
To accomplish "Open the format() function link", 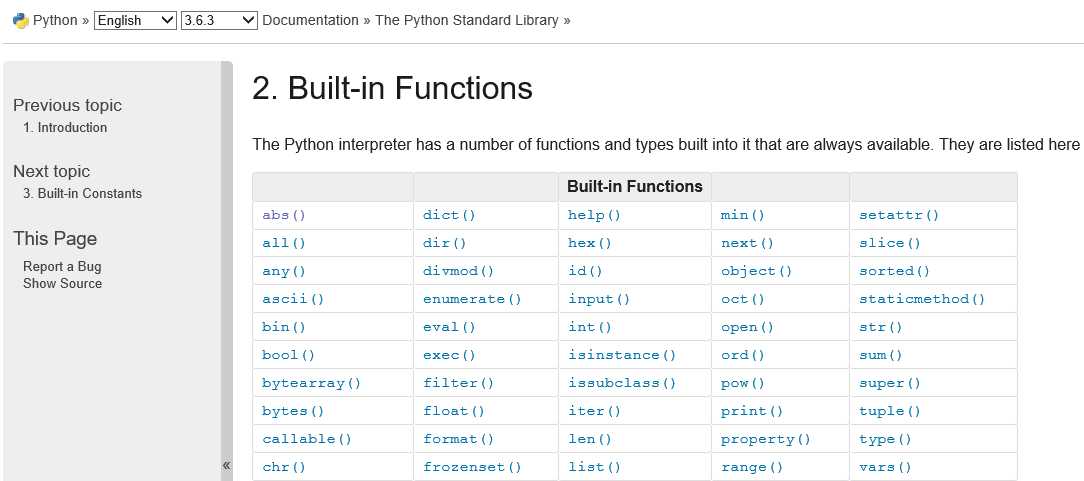I will 458,439.
